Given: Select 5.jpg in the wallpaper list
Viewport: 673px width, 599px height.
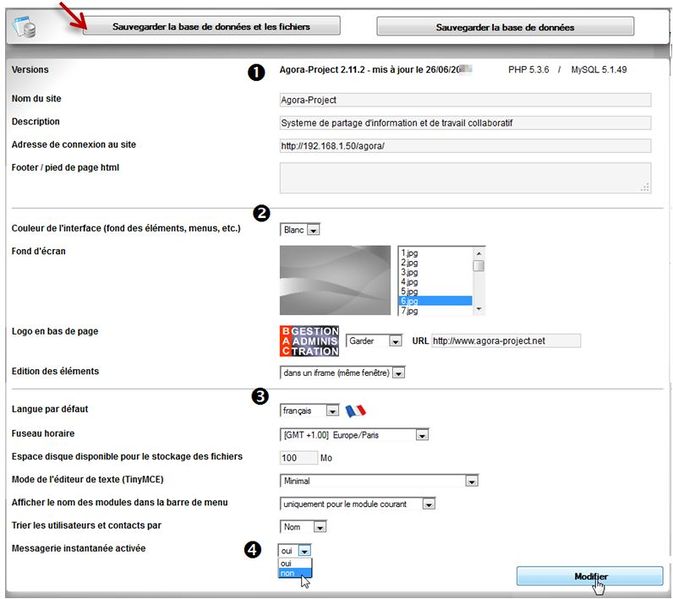Looking at the screenshot, I should pyautogui.click(x=436, y=291).
